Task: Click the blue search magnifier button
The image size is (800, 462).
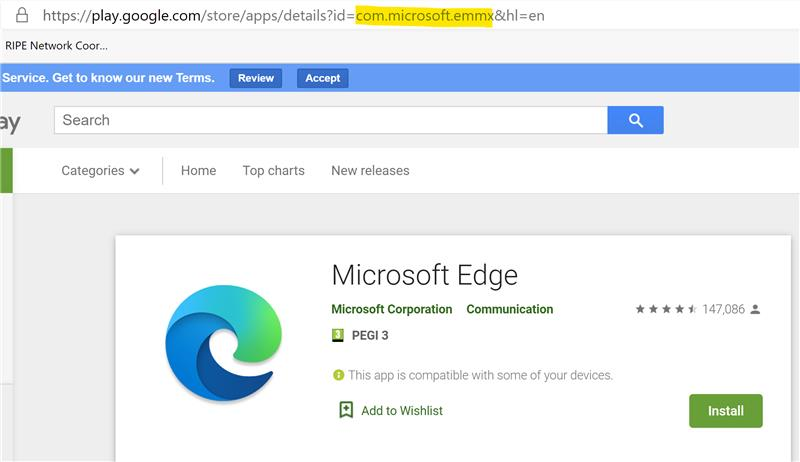Action: pos(635,120)
